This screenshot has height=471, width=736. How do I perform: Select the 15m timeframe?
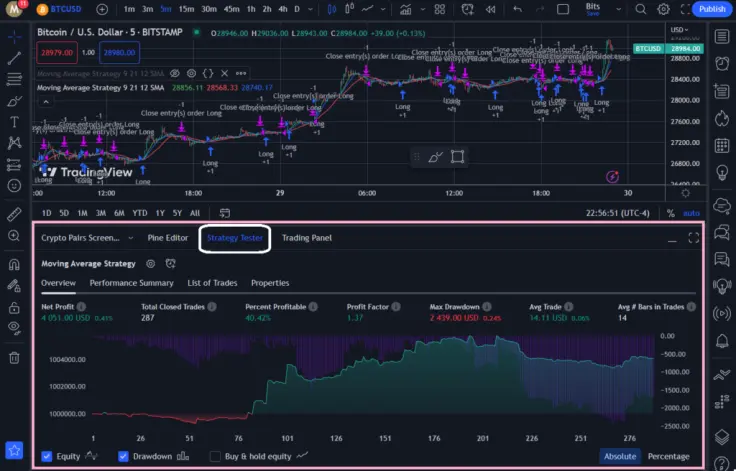click(186, 9)
